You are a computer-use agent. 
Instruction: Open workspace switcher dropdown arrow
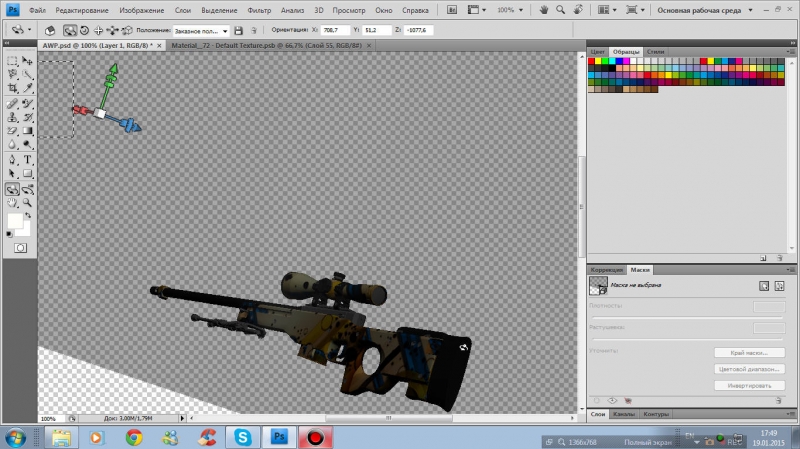click(750, 10)
